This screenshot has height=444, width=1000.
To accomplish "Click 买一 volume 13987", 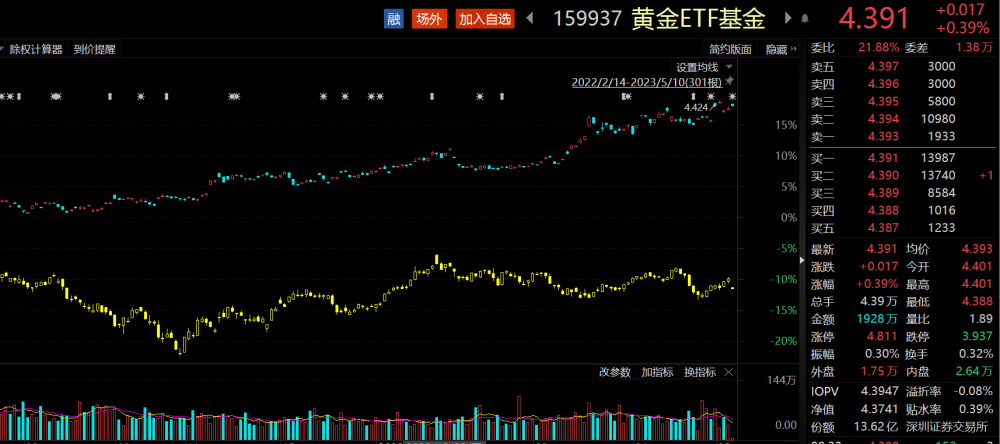I will 938,158.
